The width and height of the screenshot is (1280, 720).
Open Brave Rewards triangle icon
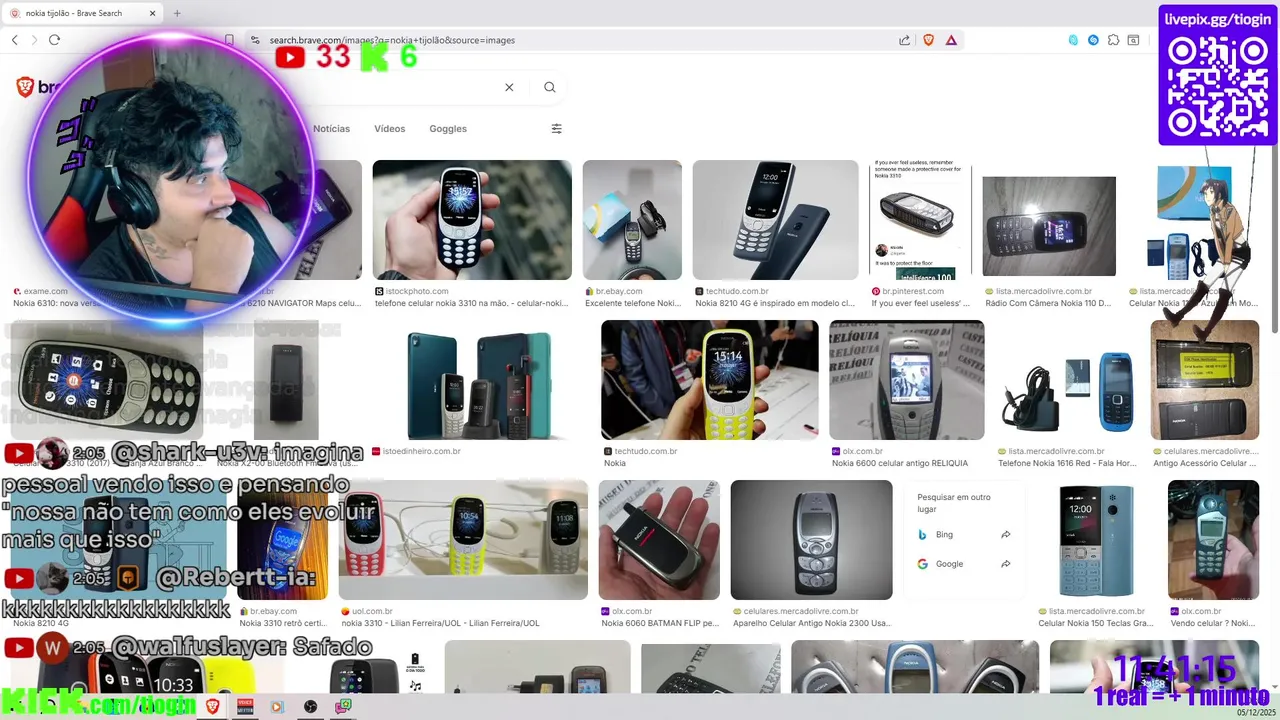(x=951, y=40)
